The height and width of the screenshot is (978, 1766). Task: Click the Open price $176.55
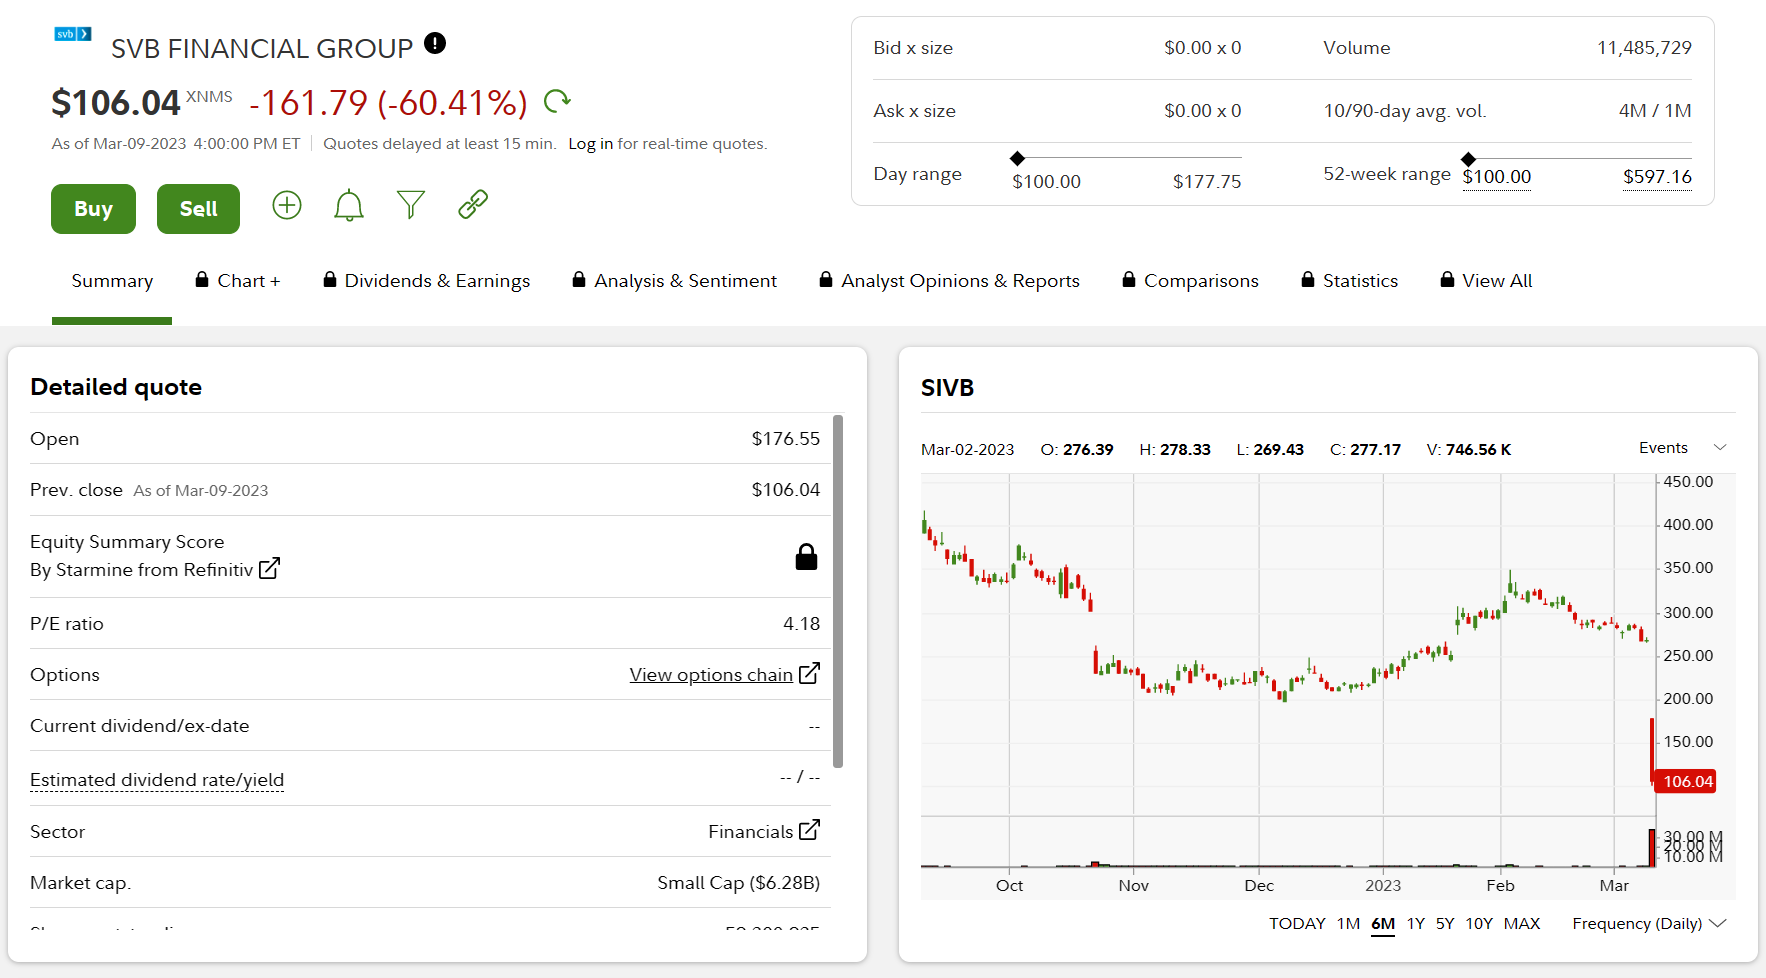coord(785,439)
